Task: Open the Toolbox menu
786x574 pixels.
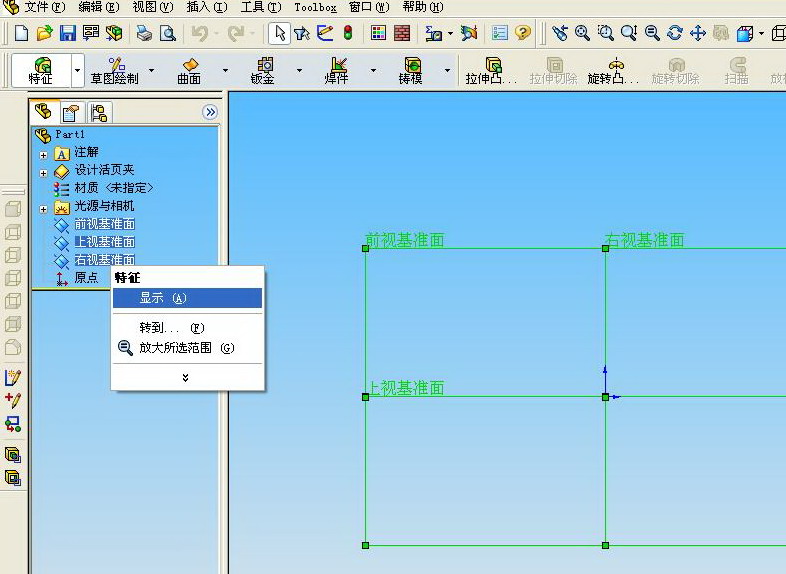Action: (315, 7)
